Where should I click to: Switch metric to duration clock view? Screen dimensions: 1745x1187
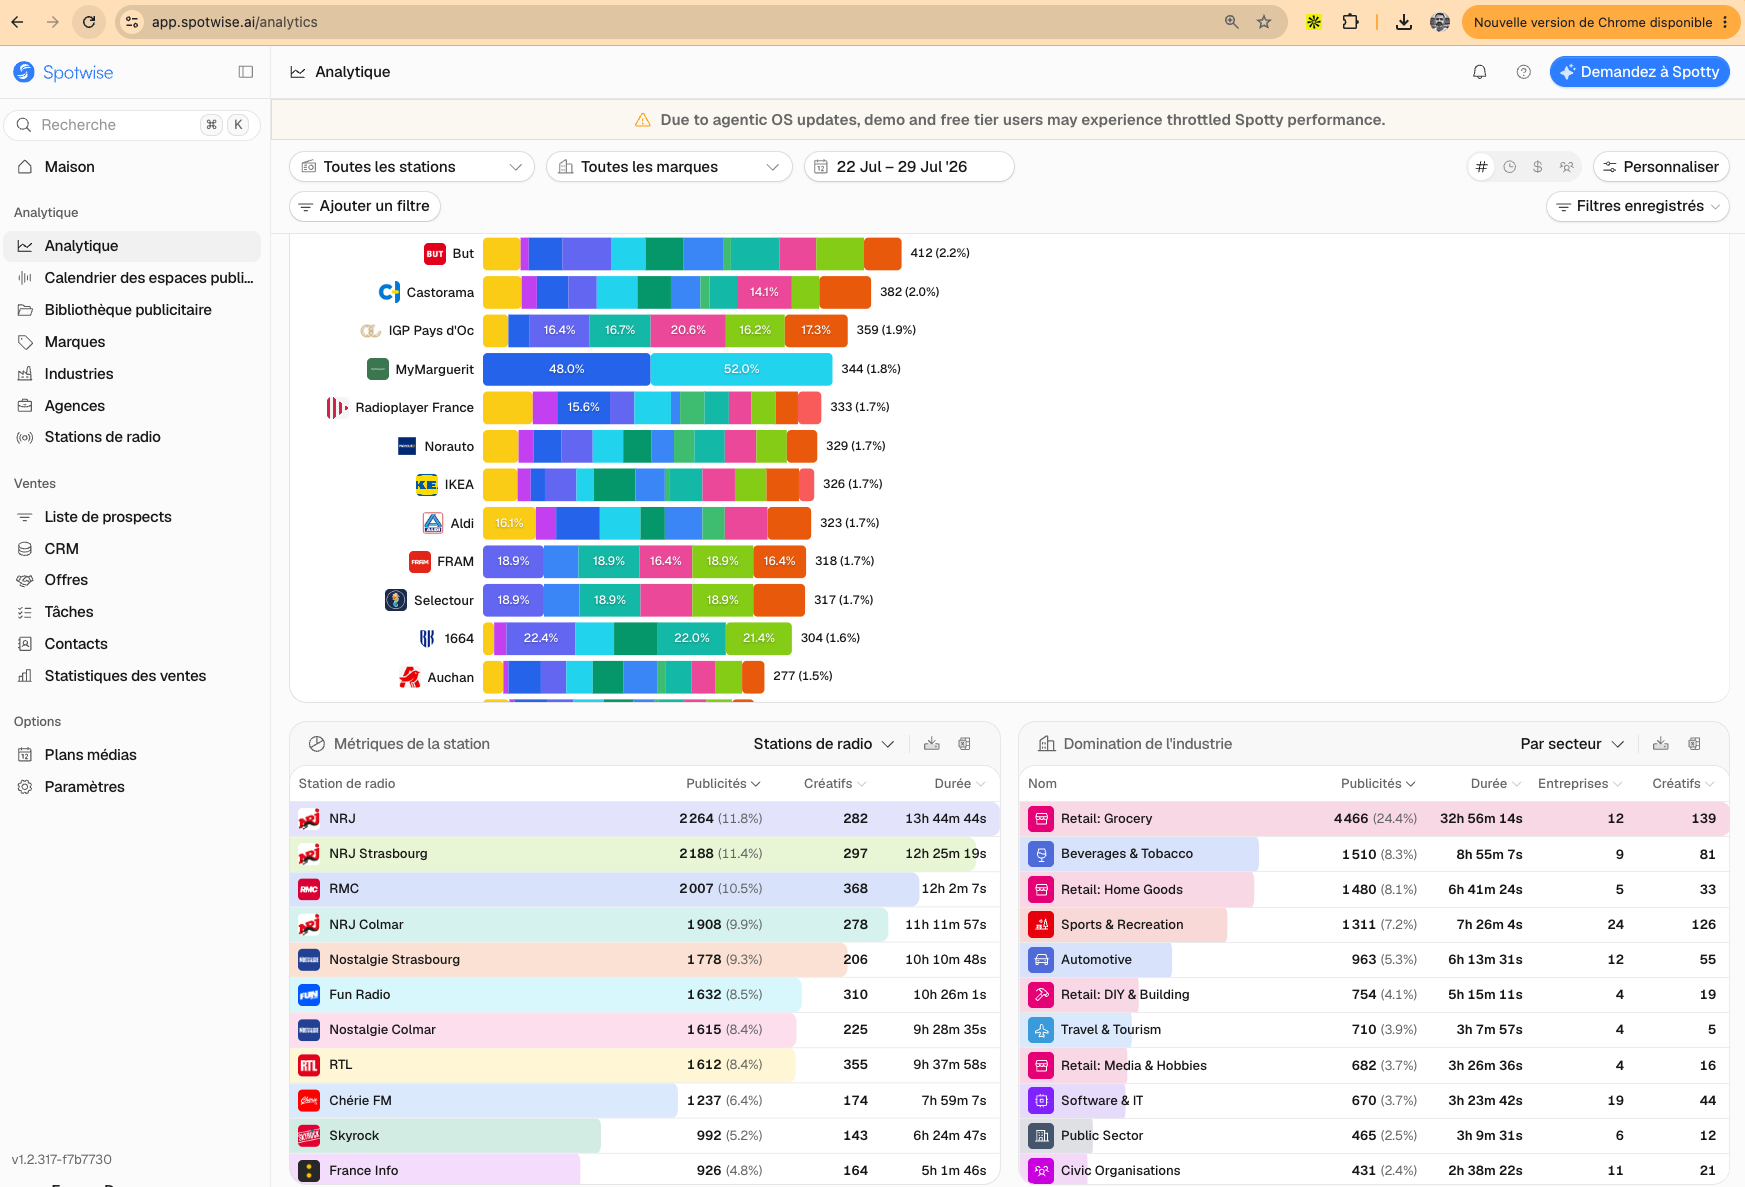[x=1510, y=167]
